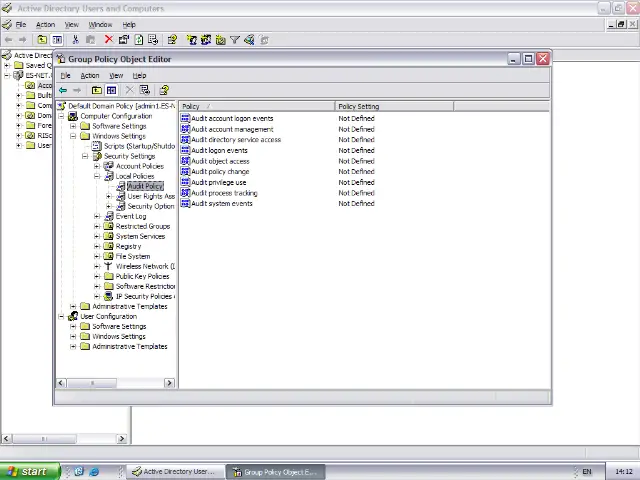
Task: Open the View menu in Group Policy Editor
Action: [x=116, y=76]
